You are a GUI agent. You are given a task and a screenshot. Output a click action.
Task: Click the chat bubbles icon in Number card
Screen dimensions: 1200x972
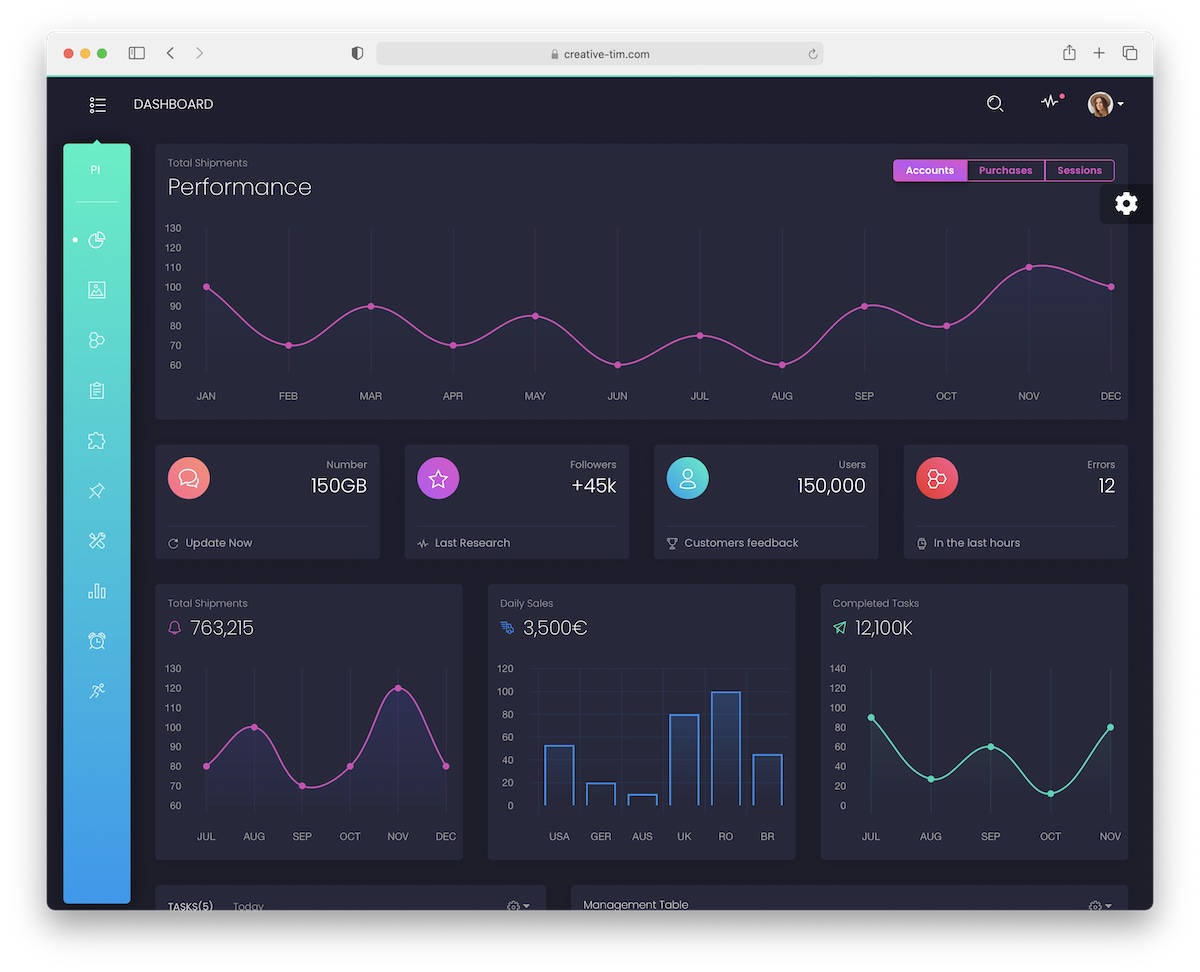[x=189, y=478]
